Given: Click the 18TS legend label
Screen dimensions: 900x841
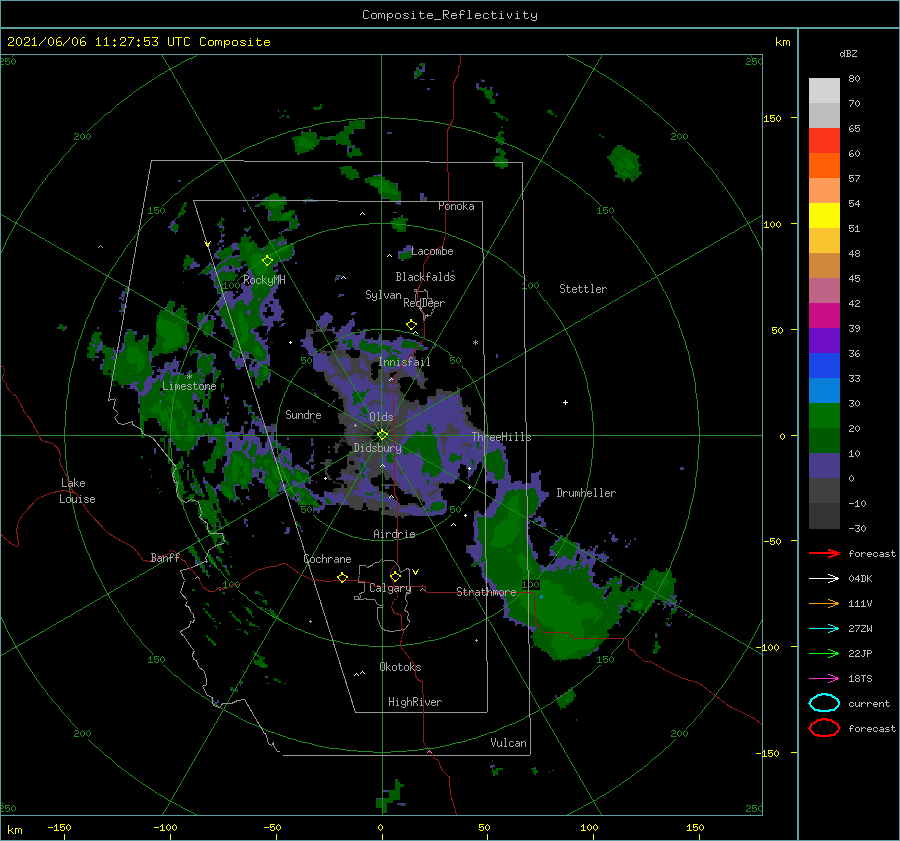Looking at the screenshot, I should click(x=860, y=679).
